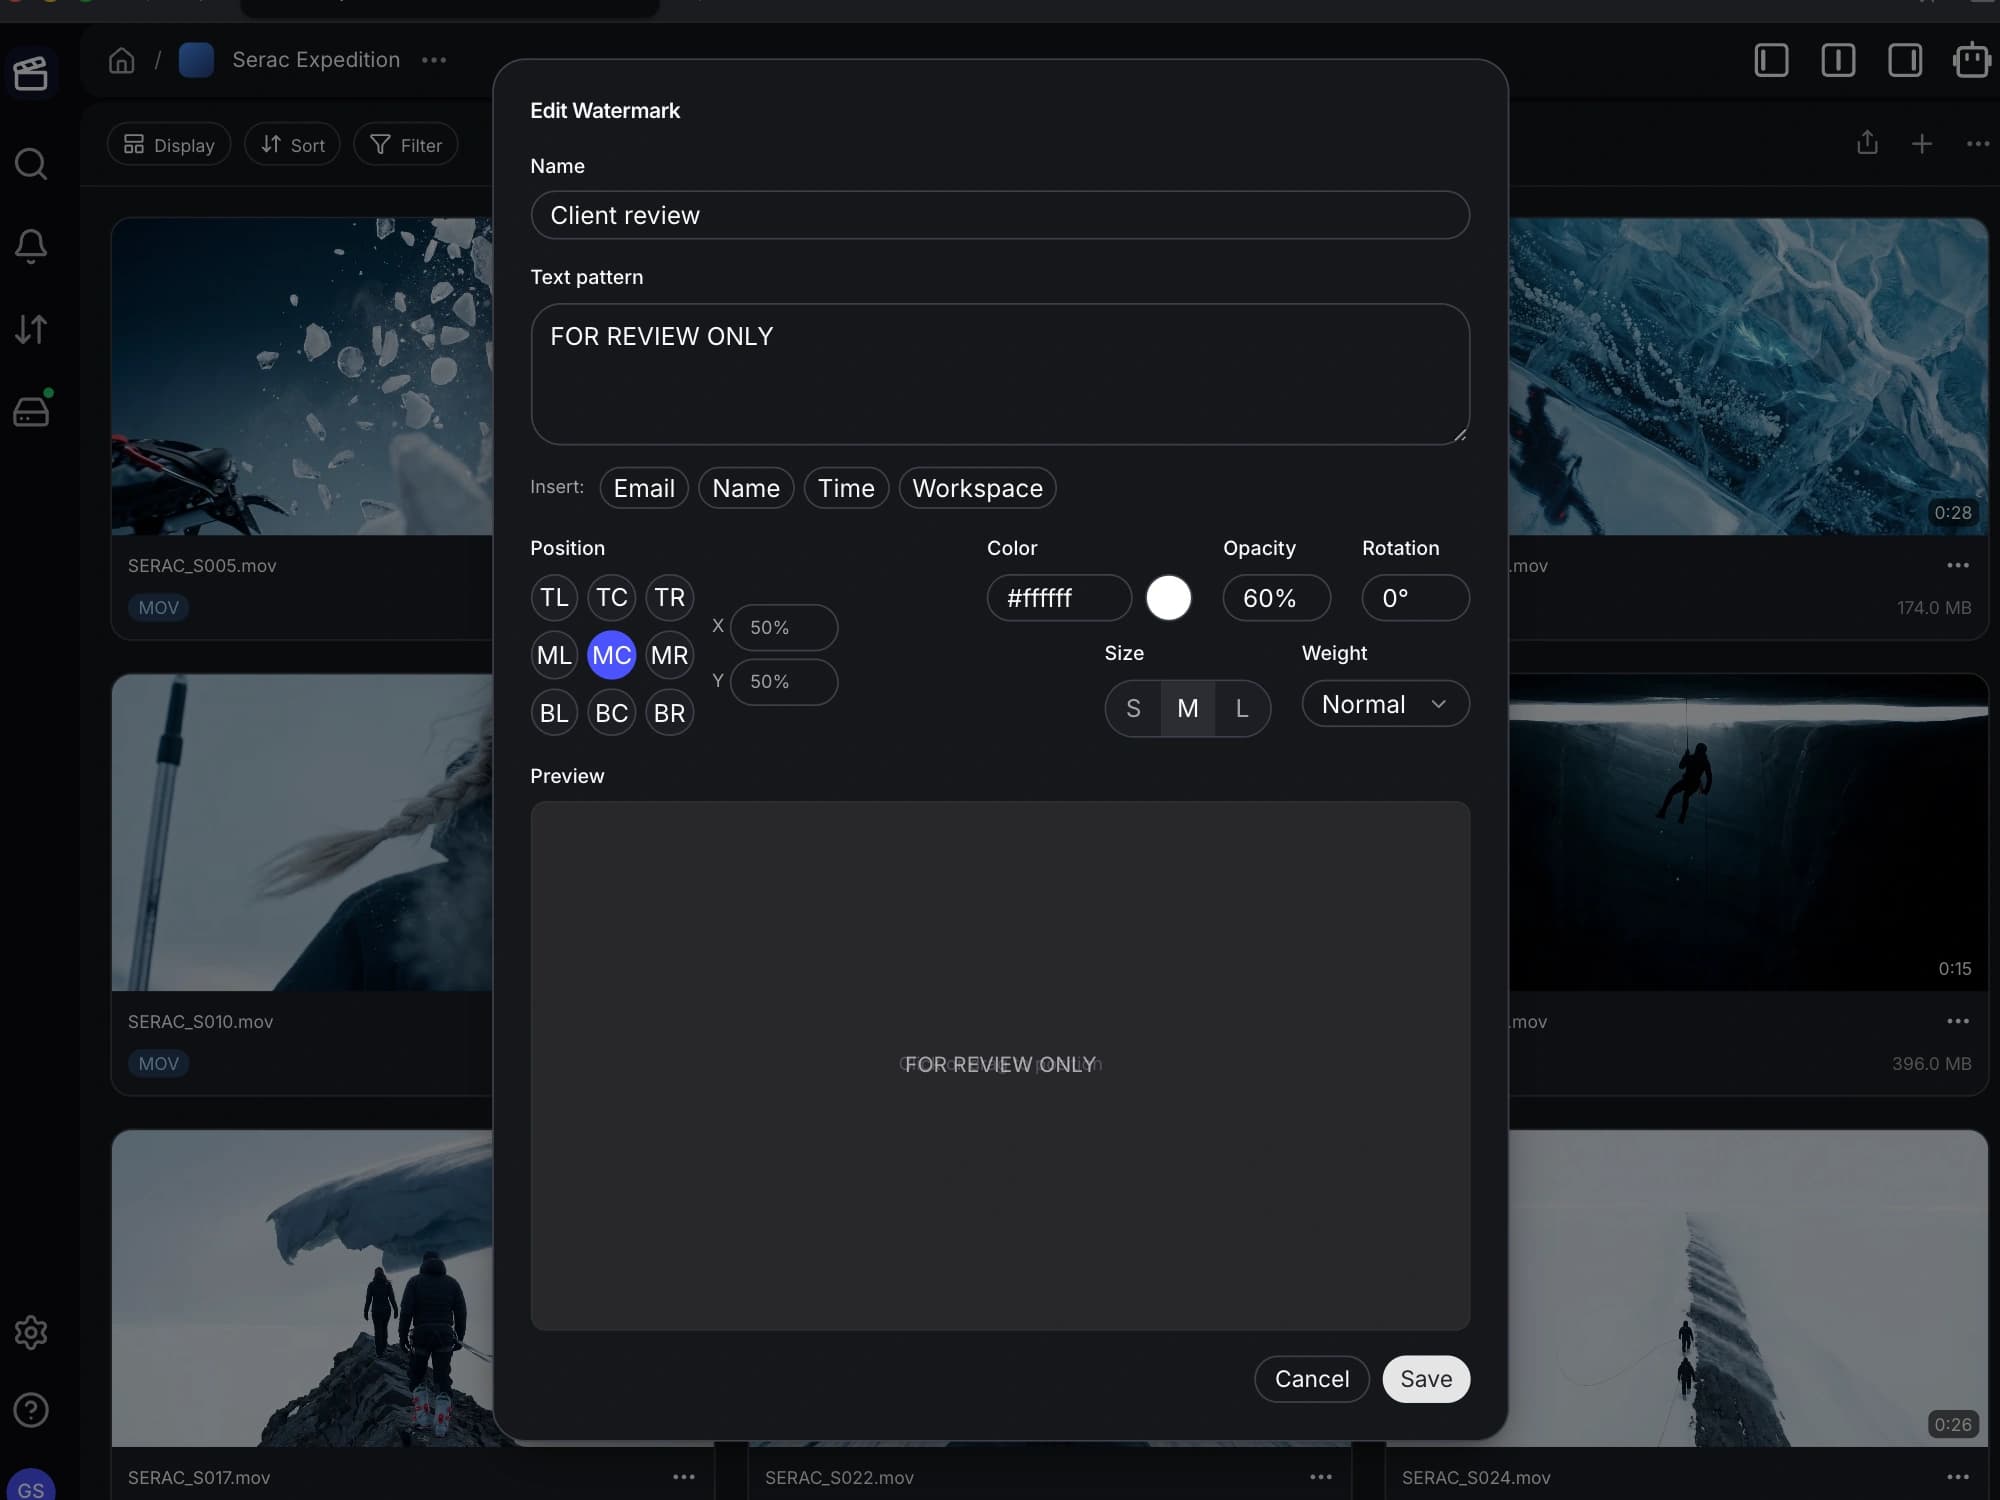Open search from the left sidebar
Screen dimensions: 2000x1500
click(31, 163)
